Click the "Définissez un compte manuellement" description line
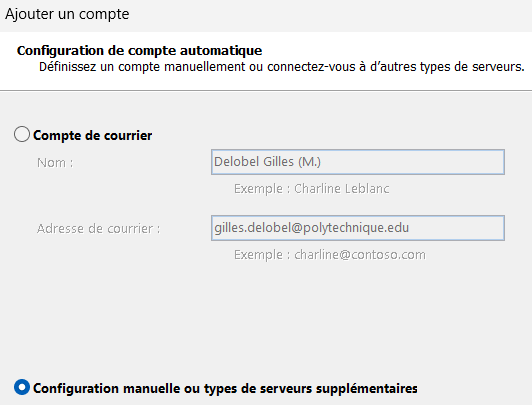This screenshot has height=405, width=532. tap(282, 67)
